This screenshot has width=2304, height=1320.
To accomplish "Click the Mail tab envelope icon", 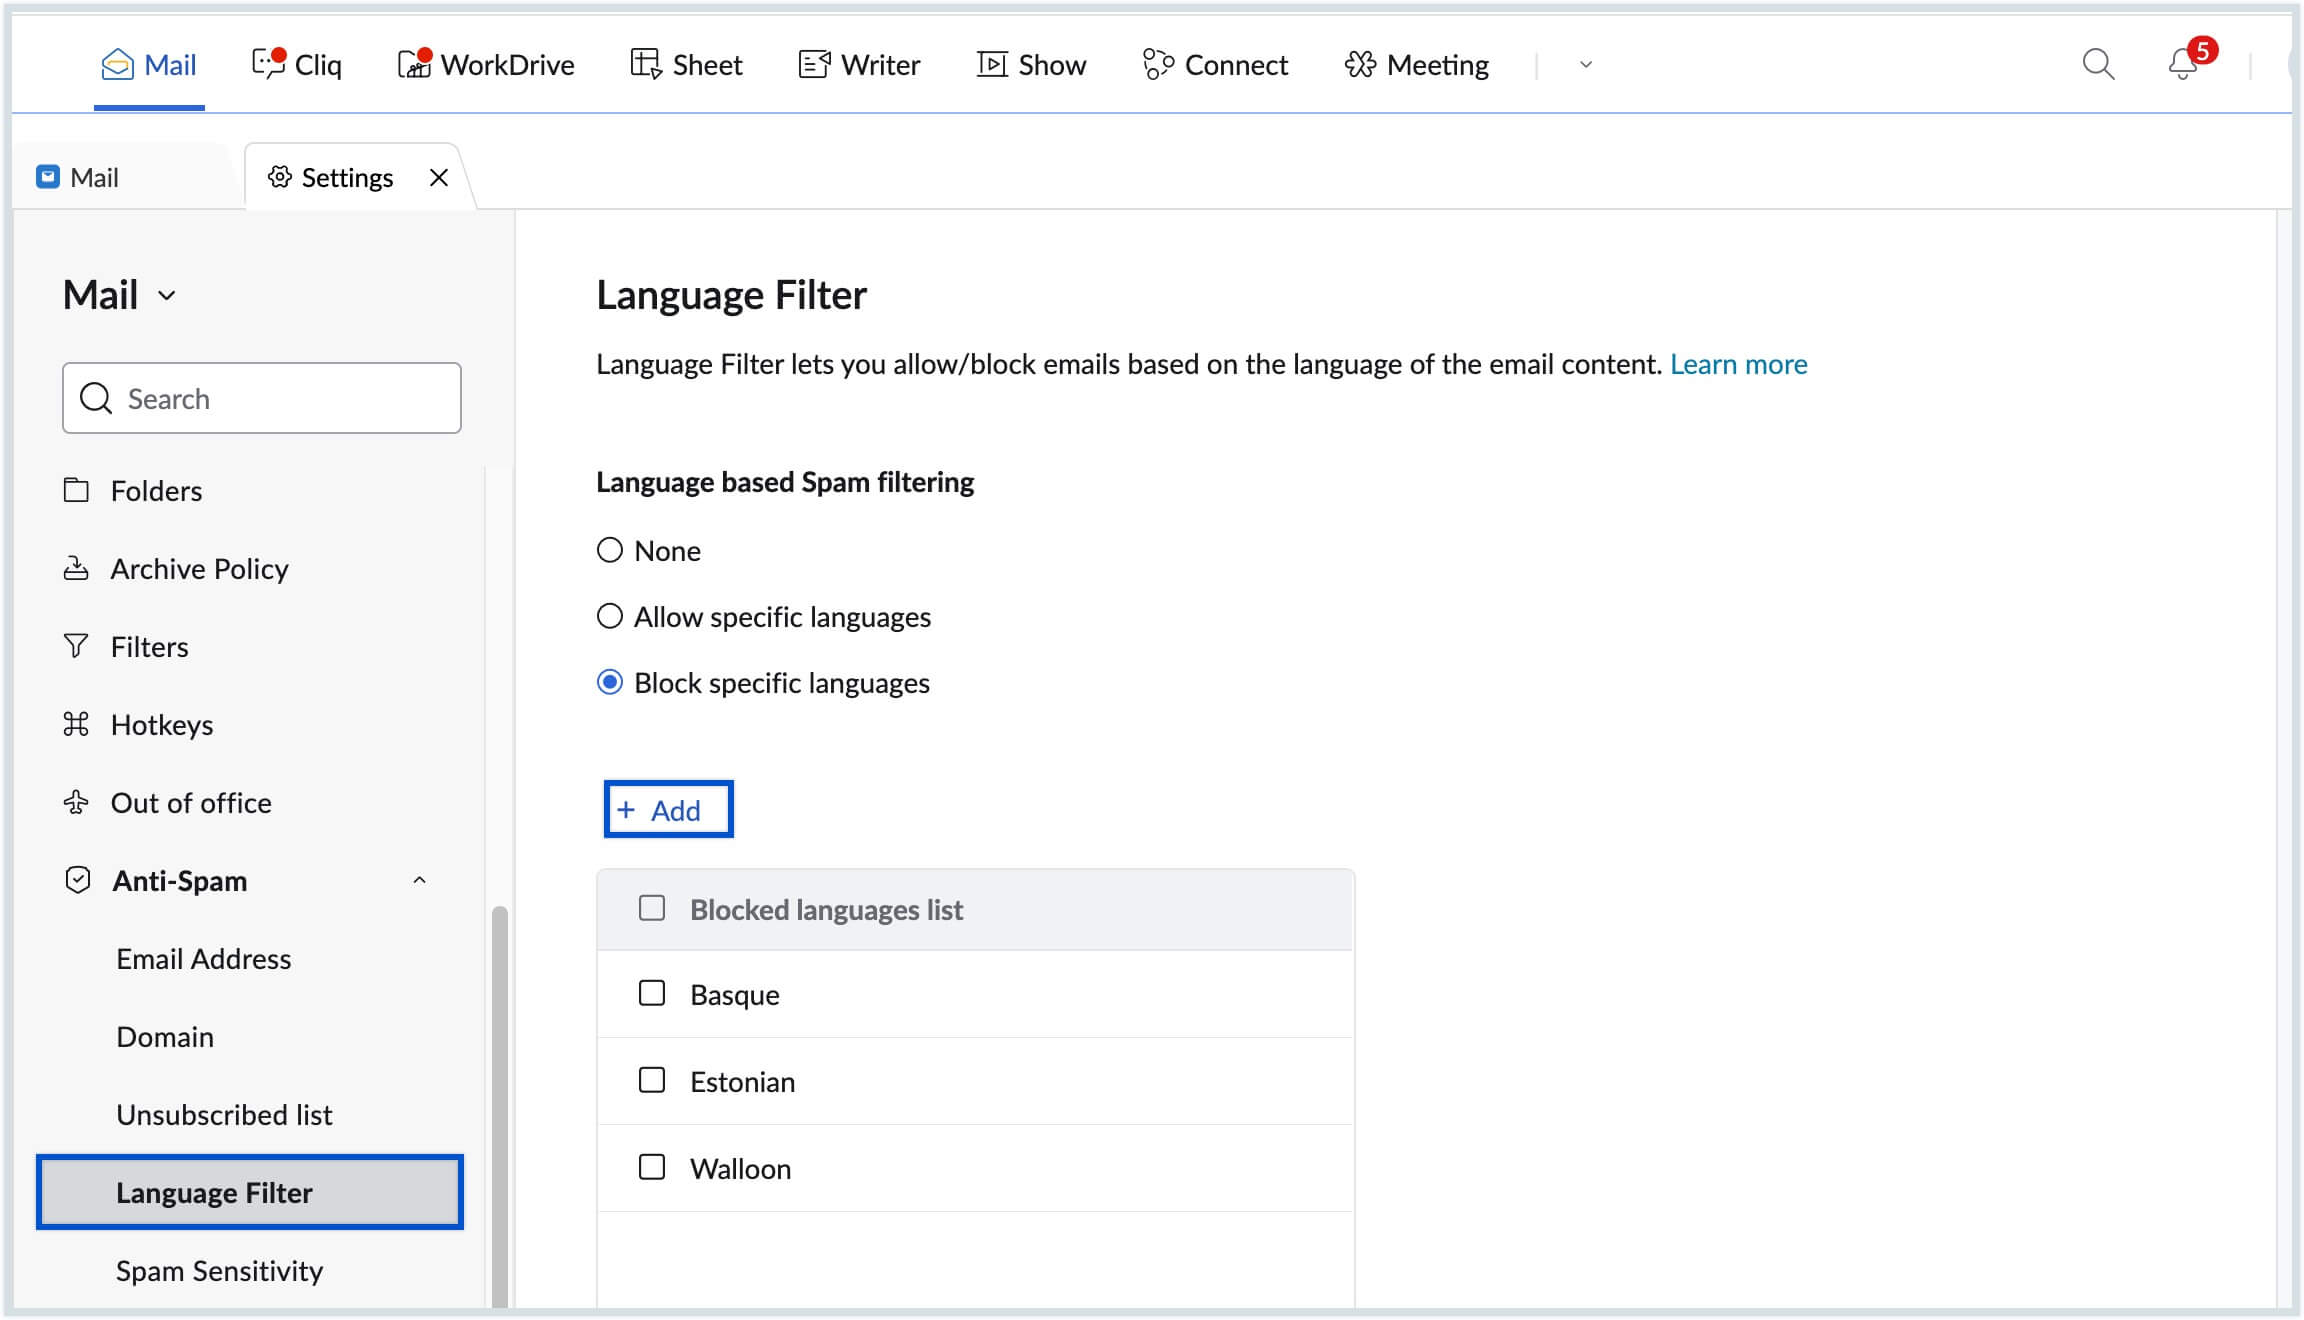I will (48, 177).
